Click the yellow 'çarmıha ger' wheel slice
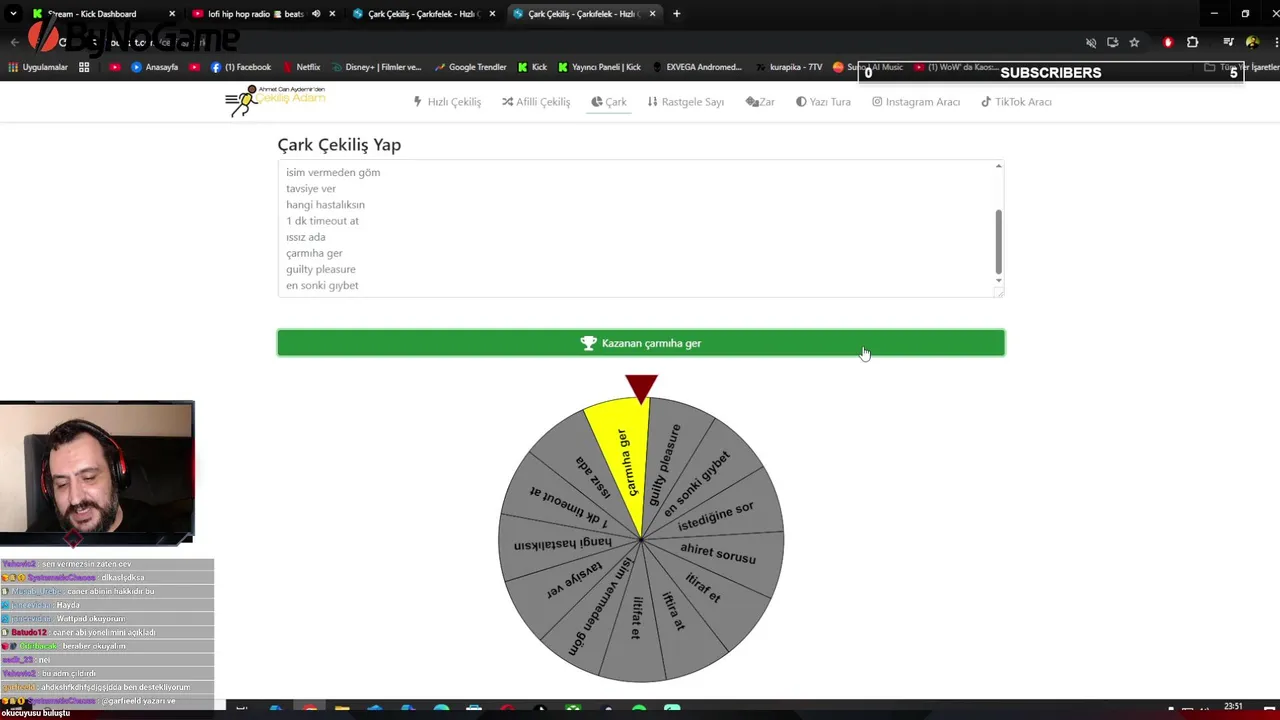 tap(624, 460)
